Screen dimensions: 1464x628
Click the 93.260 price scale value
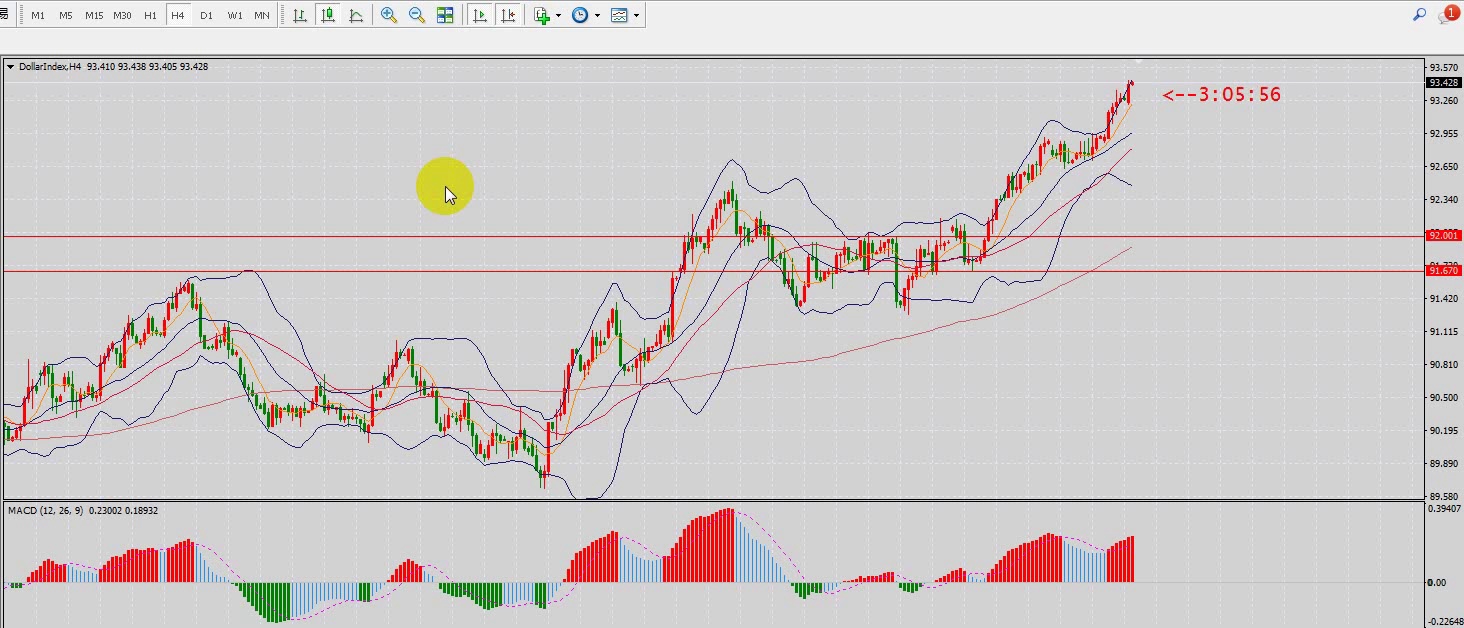1444,101
